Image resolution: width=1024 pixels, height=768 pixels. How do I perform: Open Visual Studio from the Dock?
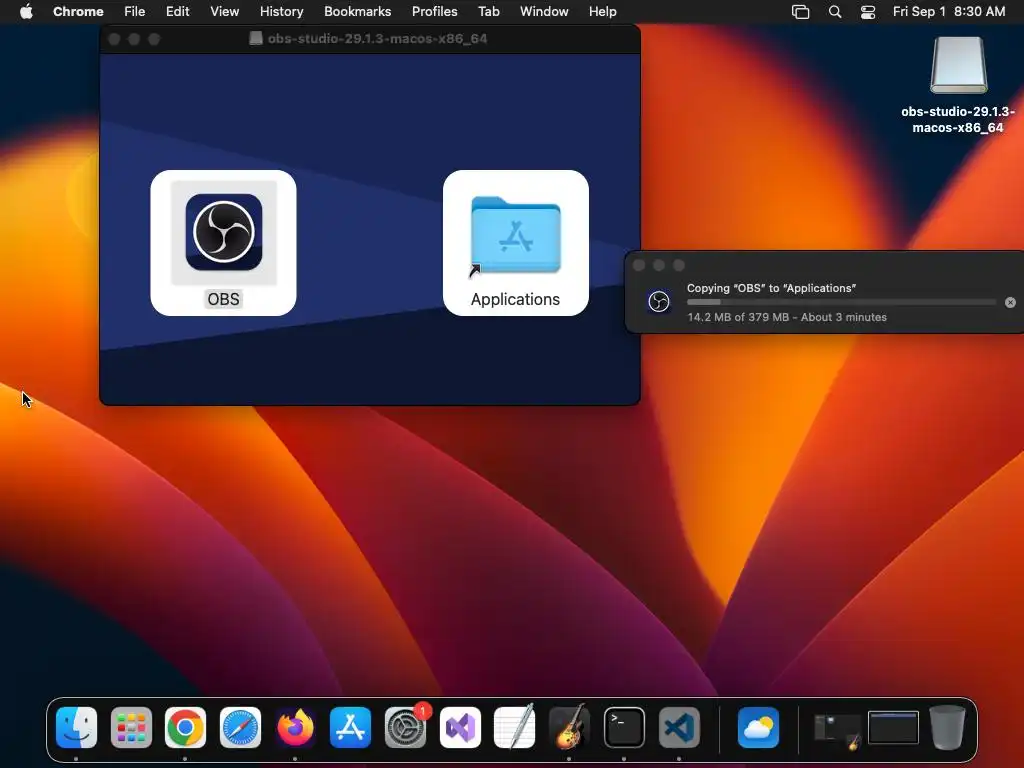(x=460, y=728)
